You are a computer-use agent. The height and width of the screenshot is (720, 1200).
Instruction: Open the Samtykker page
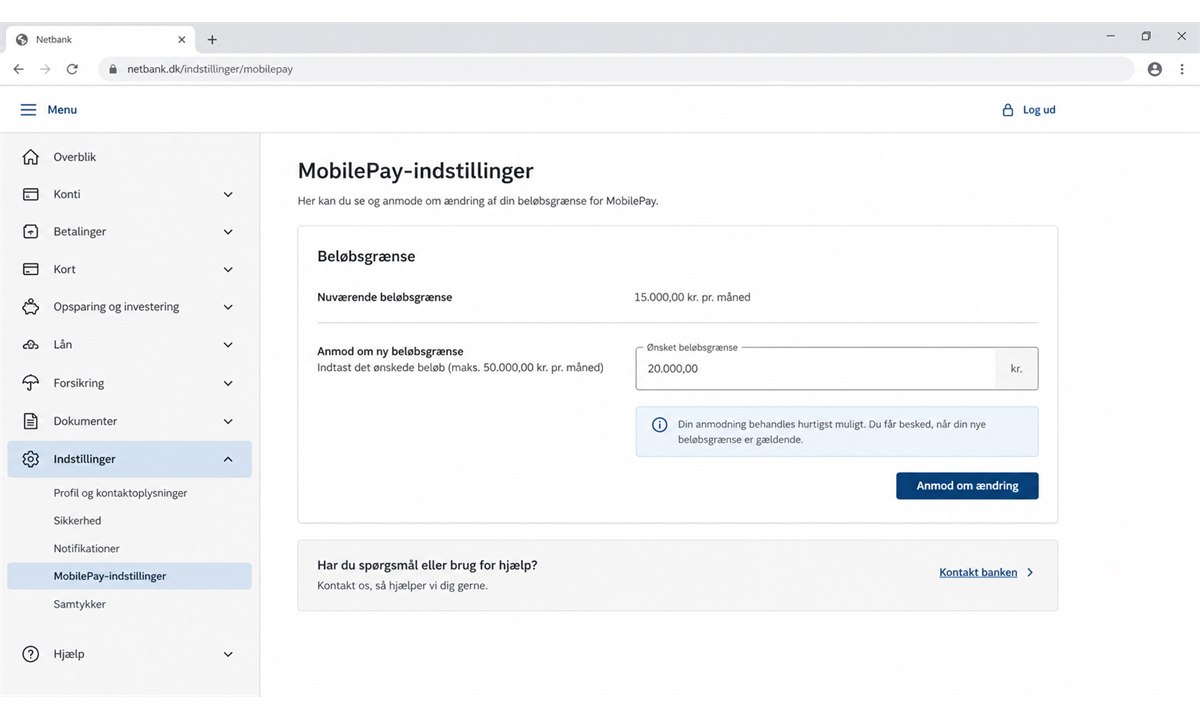[x=79, y=604]
